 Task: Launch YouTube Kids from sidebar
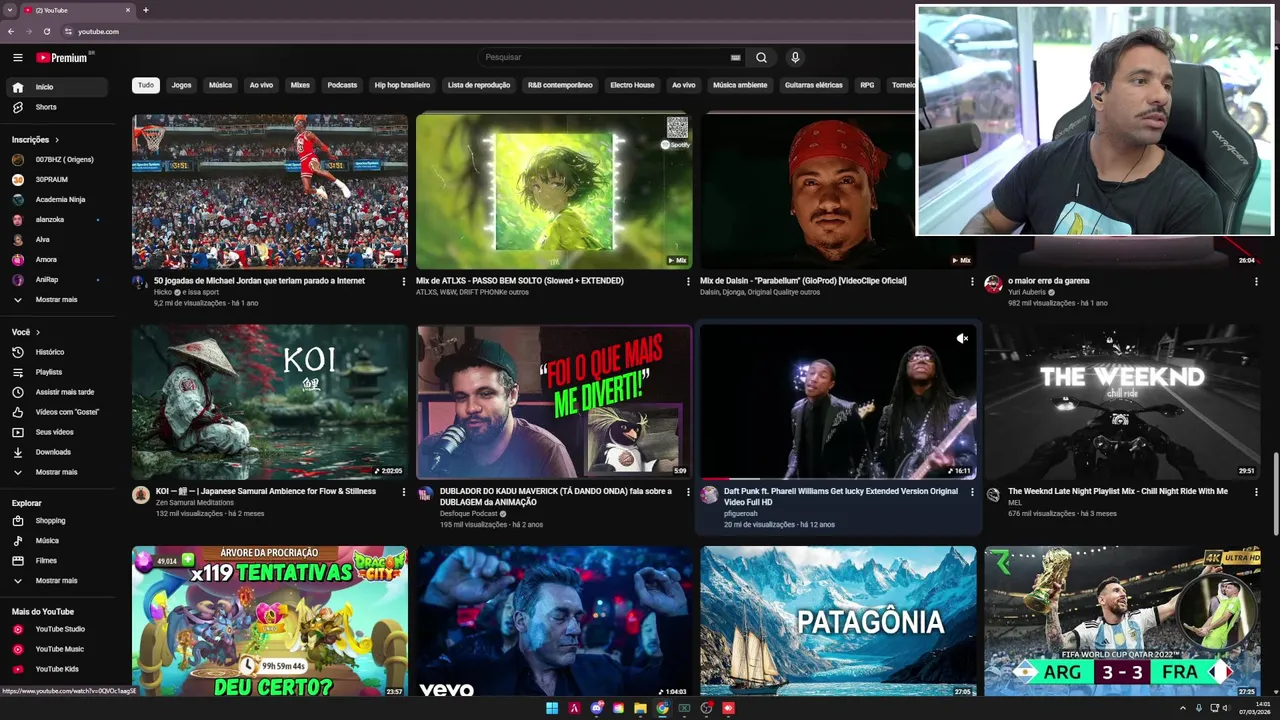[x=58, y=669]
